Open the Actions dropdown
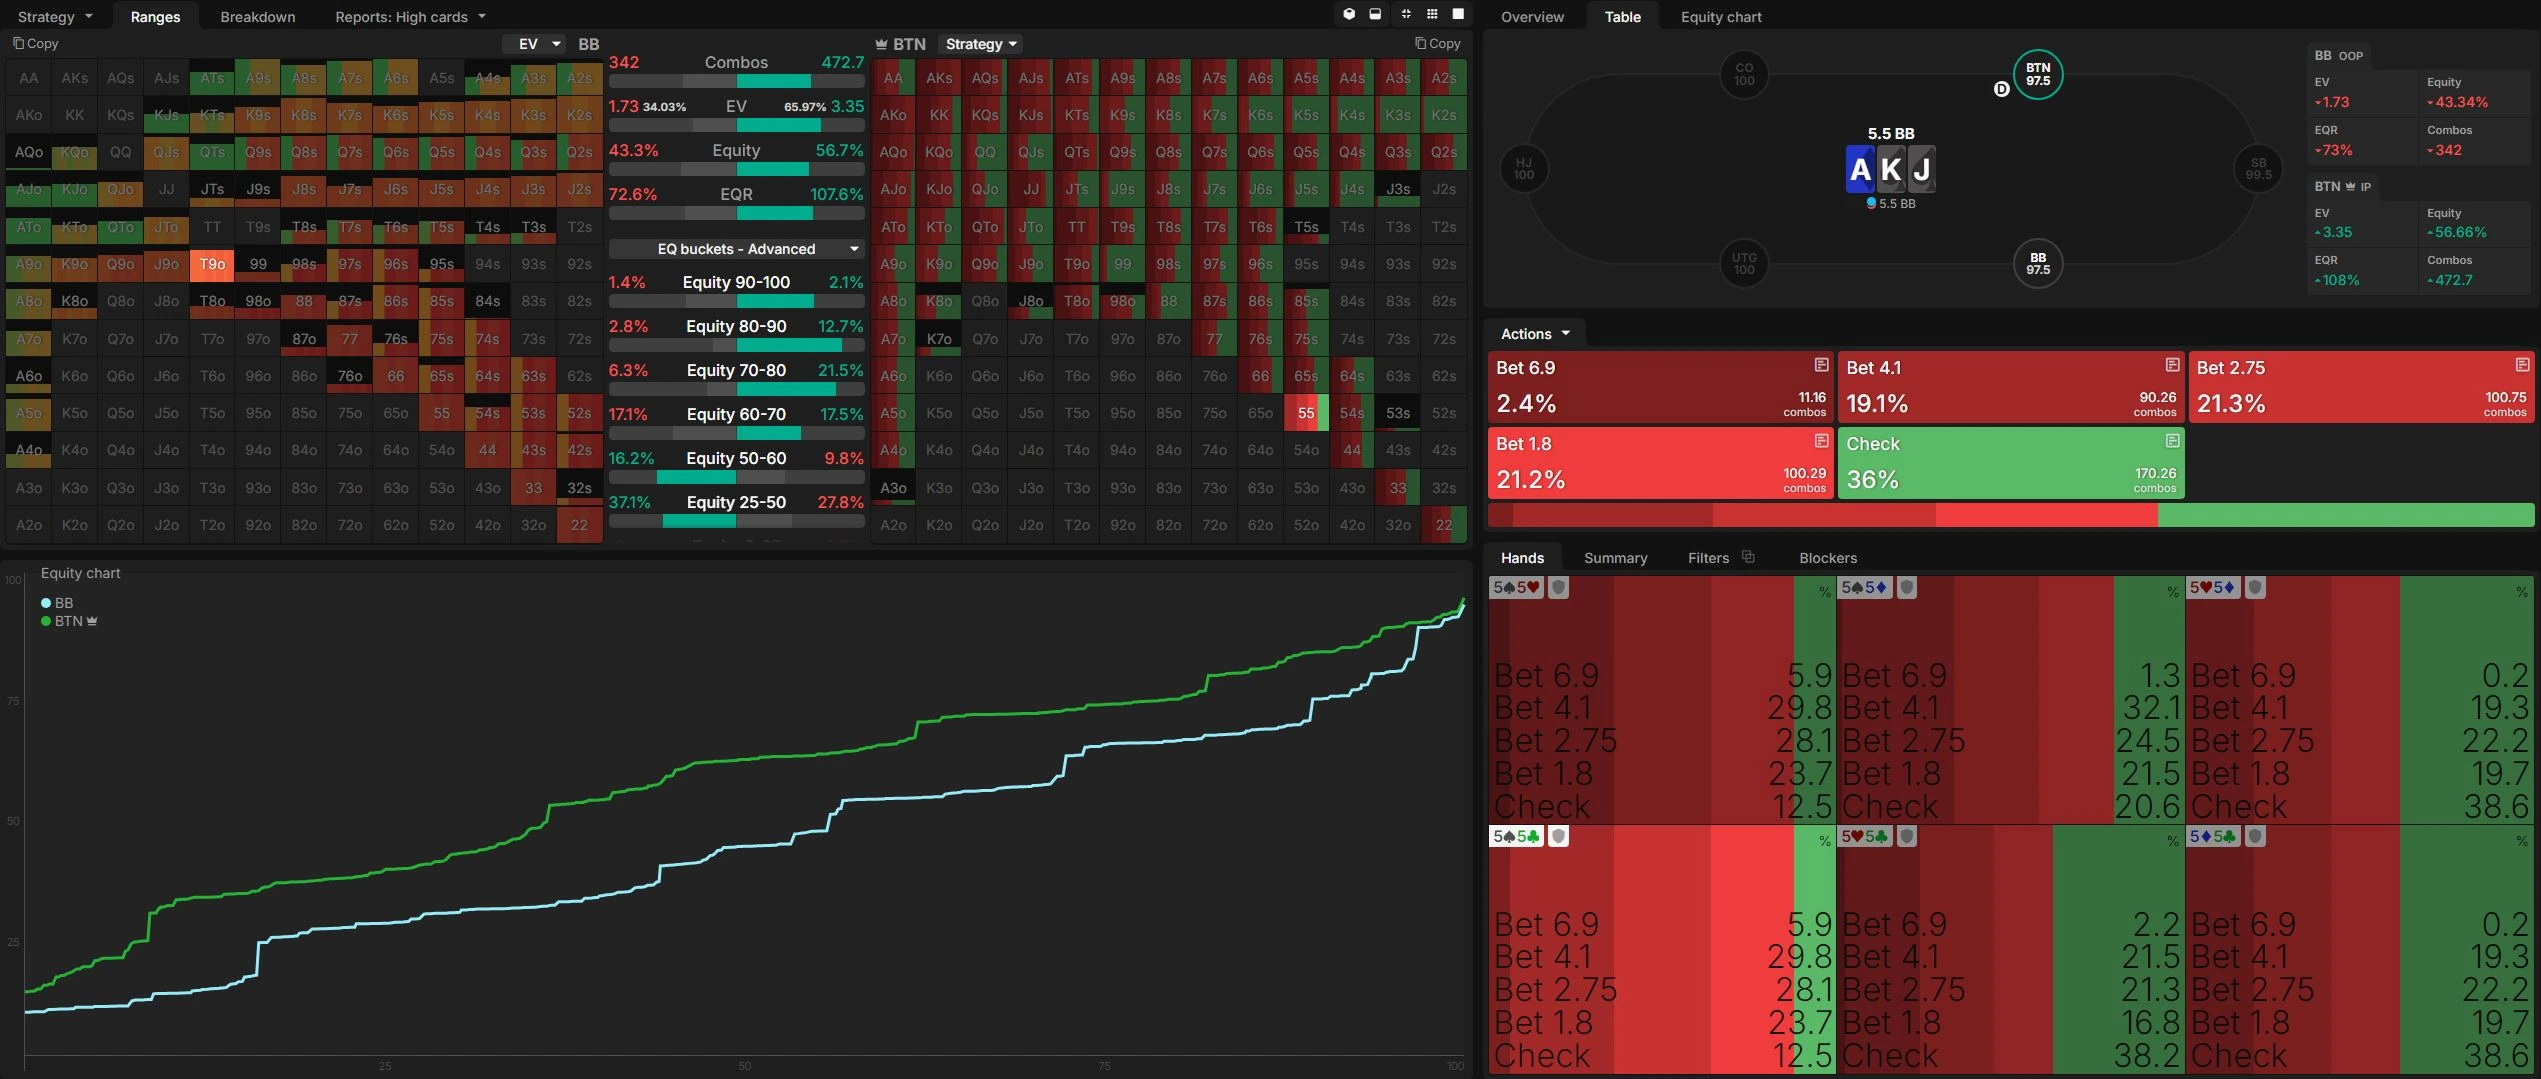 pos(1535,334)
